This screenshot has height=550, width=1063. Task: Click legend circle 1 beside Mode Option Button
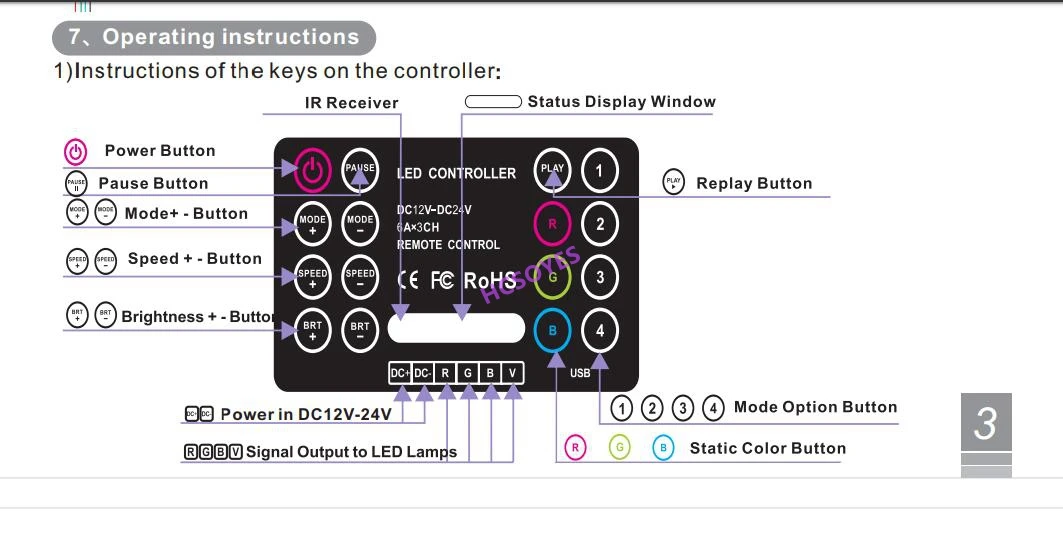point(622,408)
